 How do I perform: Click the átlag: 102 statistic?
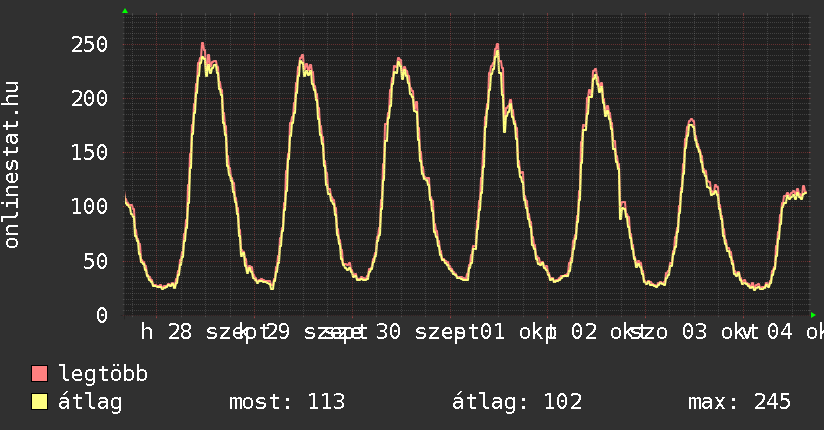(x=517, y=402)
